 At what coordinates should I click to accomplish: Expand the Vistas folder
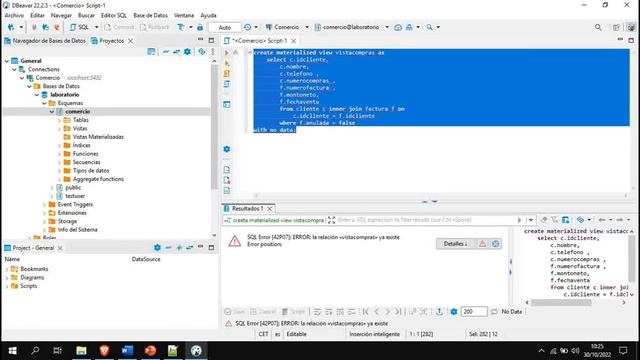[60, 129]
